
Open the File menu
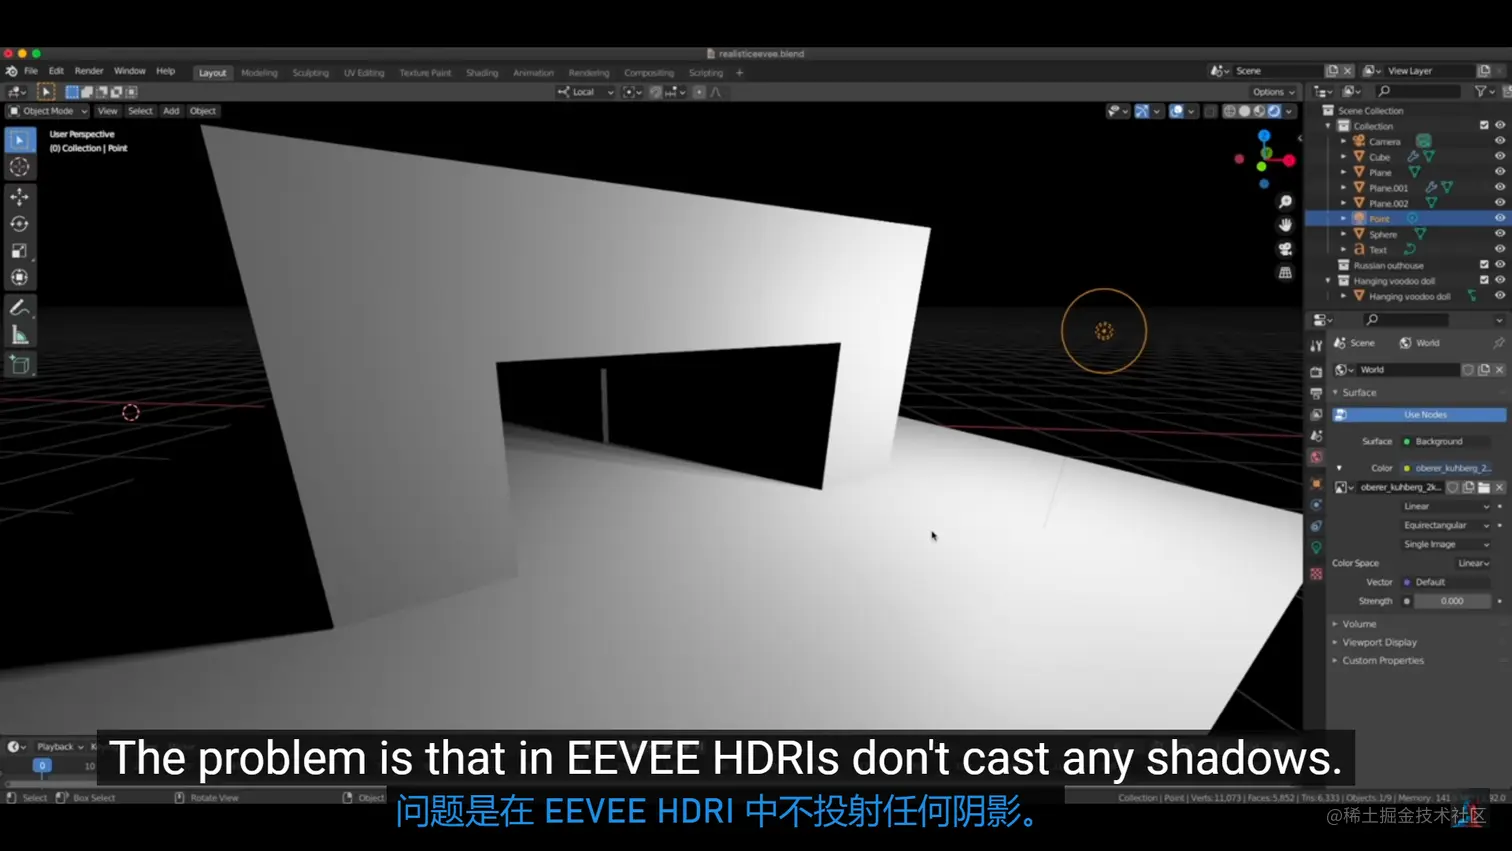(31, 71)
